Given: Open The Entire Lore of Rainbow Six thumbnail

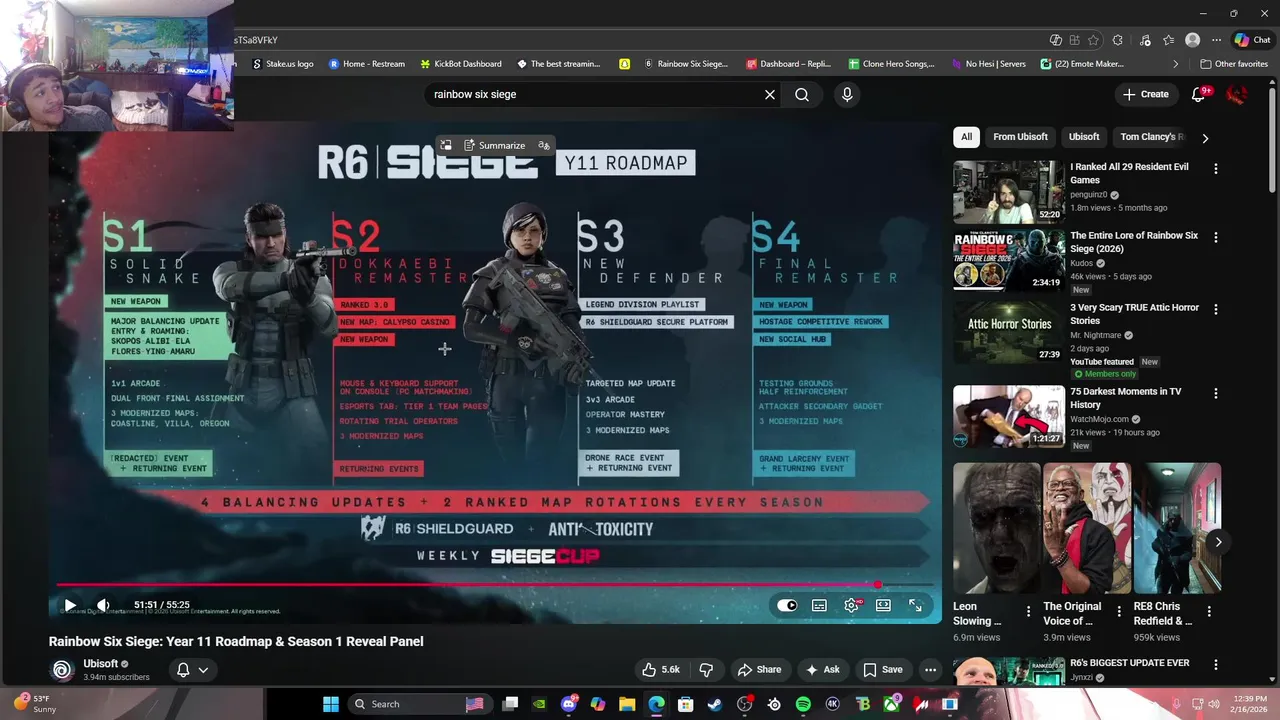Looking at the screenshot, I should [x=1008, y=260].
